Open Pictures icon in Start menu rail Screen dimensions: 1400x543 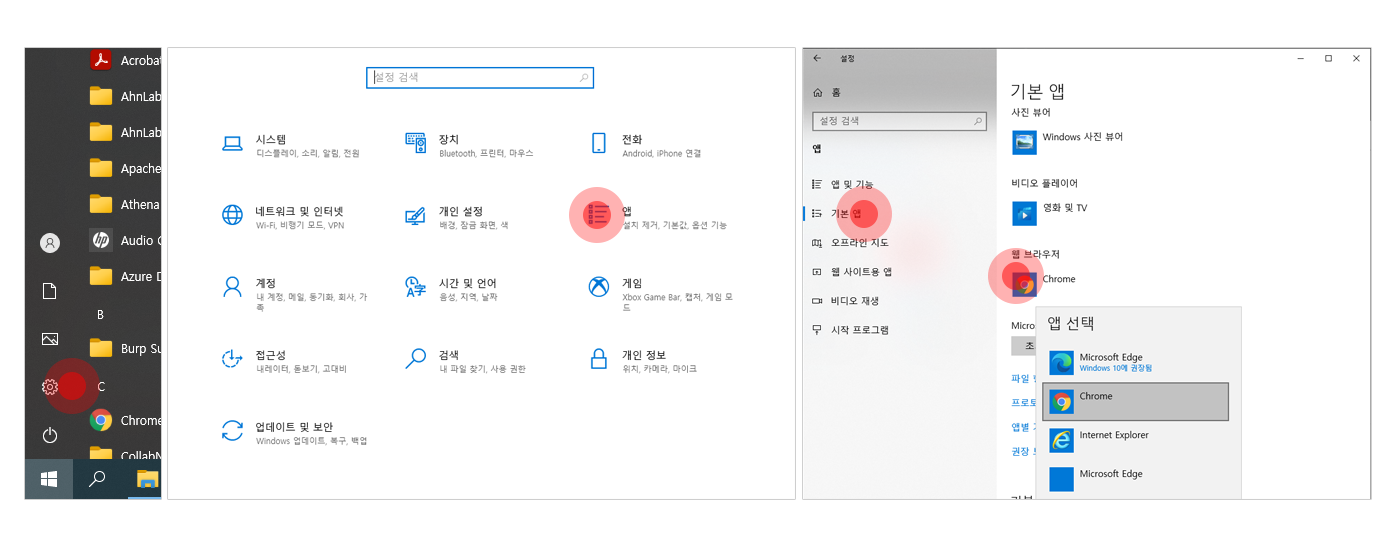[x=50, y=339]
